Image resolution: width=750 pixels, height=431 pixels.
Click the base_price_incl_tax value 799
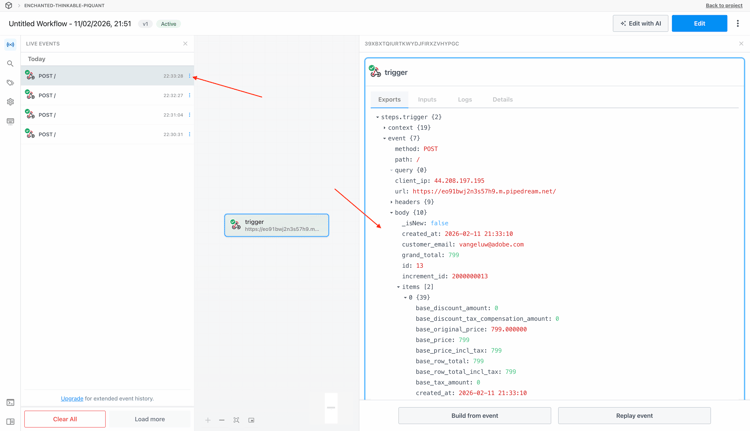pyautogui.click(x=496, y=351)
